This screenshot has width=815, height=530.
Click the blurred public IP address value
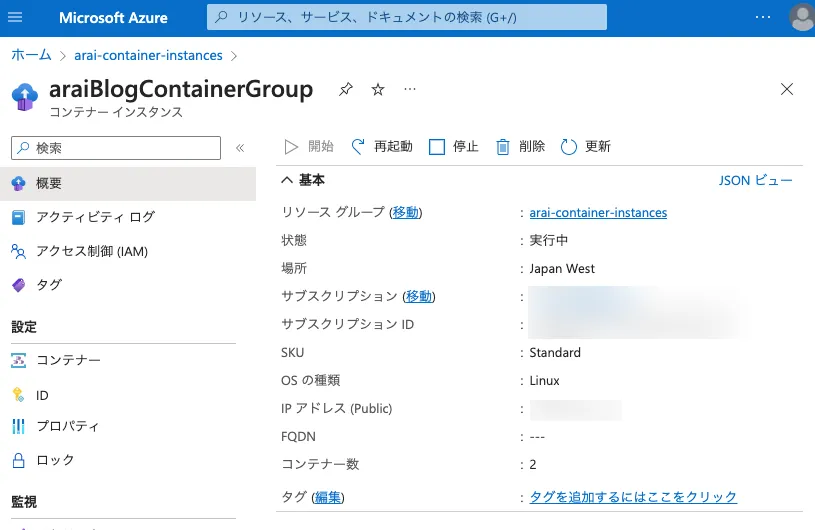click(575, 409)
